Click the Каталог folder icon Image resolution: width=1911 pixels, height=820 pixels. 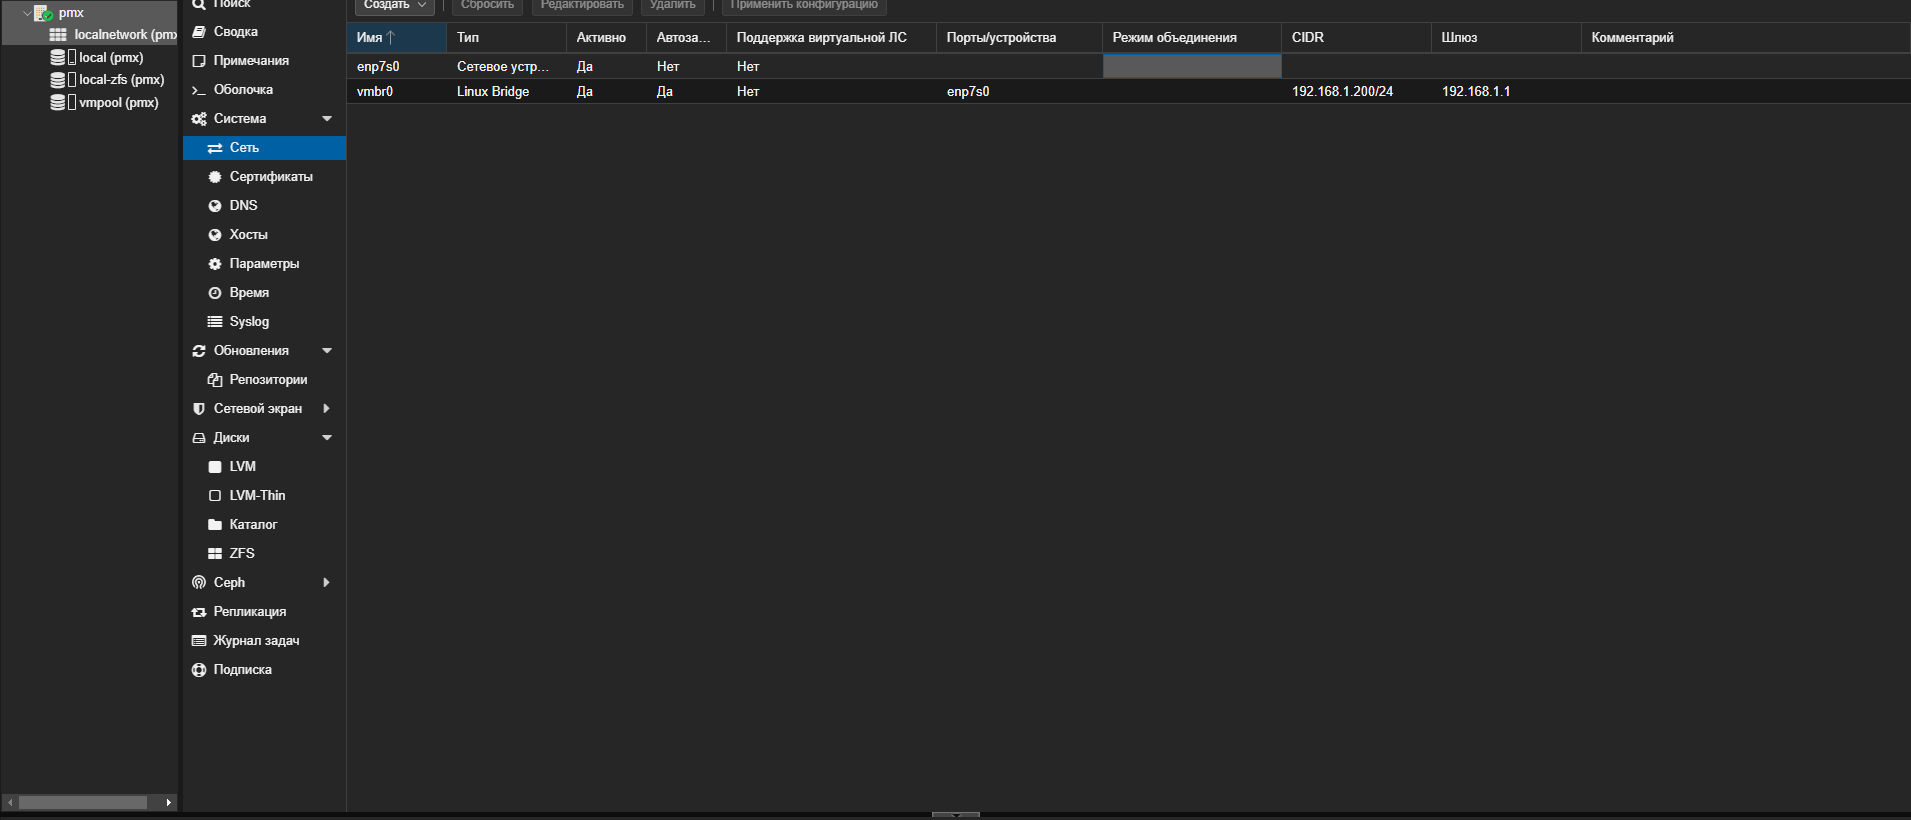point(215,525)
